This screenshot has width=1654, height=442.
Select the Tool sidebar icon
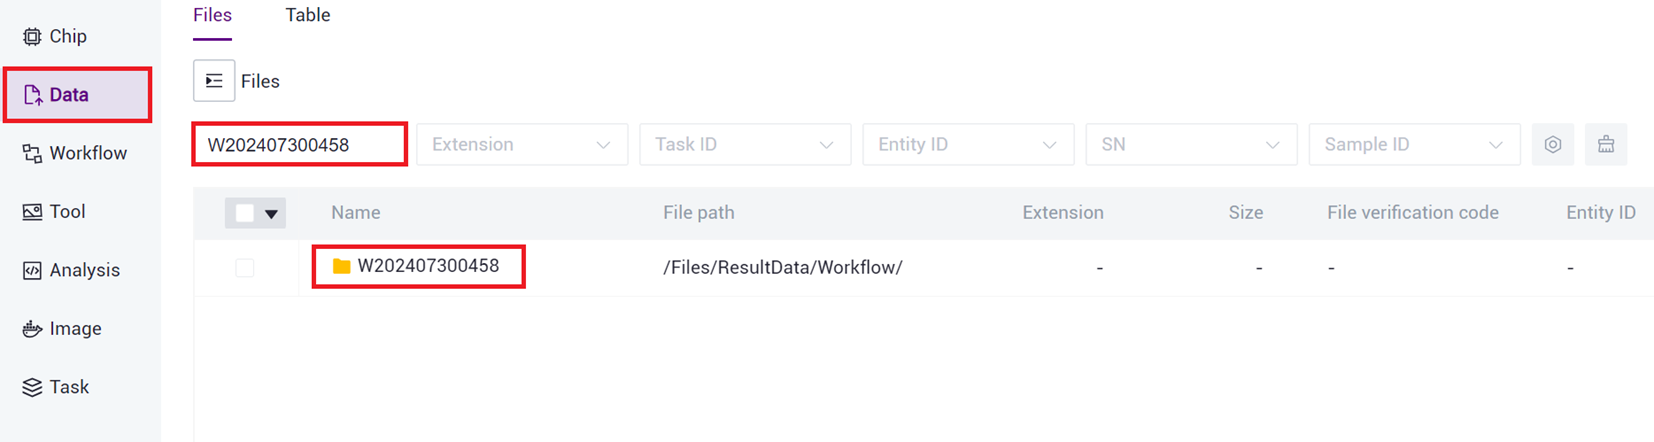click(32, 212)
